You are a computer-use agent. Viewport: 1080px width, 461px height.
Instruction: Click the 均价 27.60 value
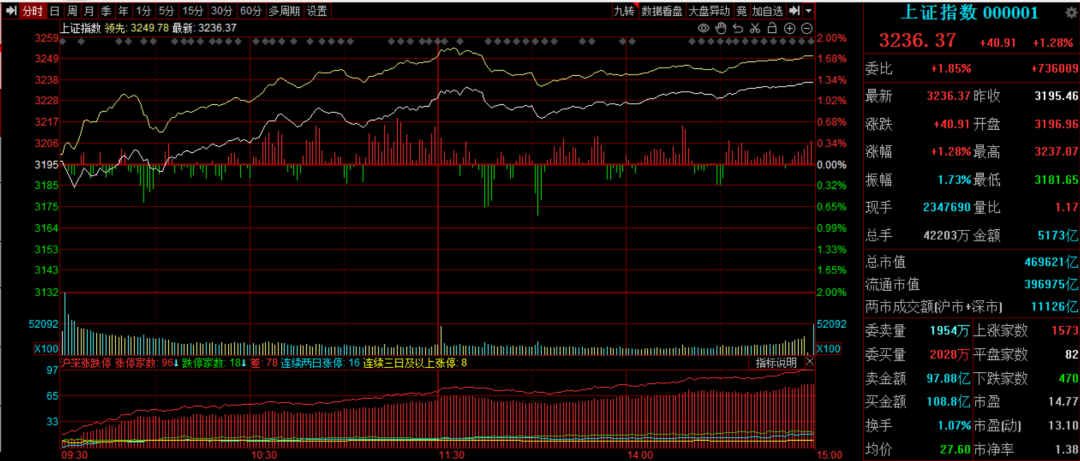click(956, 449)
